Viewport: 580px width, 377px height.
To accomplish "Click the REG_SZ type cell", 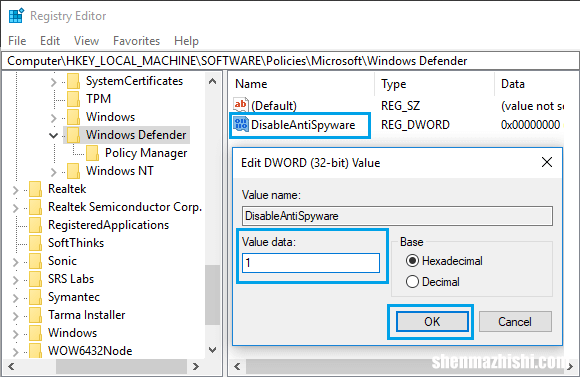I will pos(400,106).
